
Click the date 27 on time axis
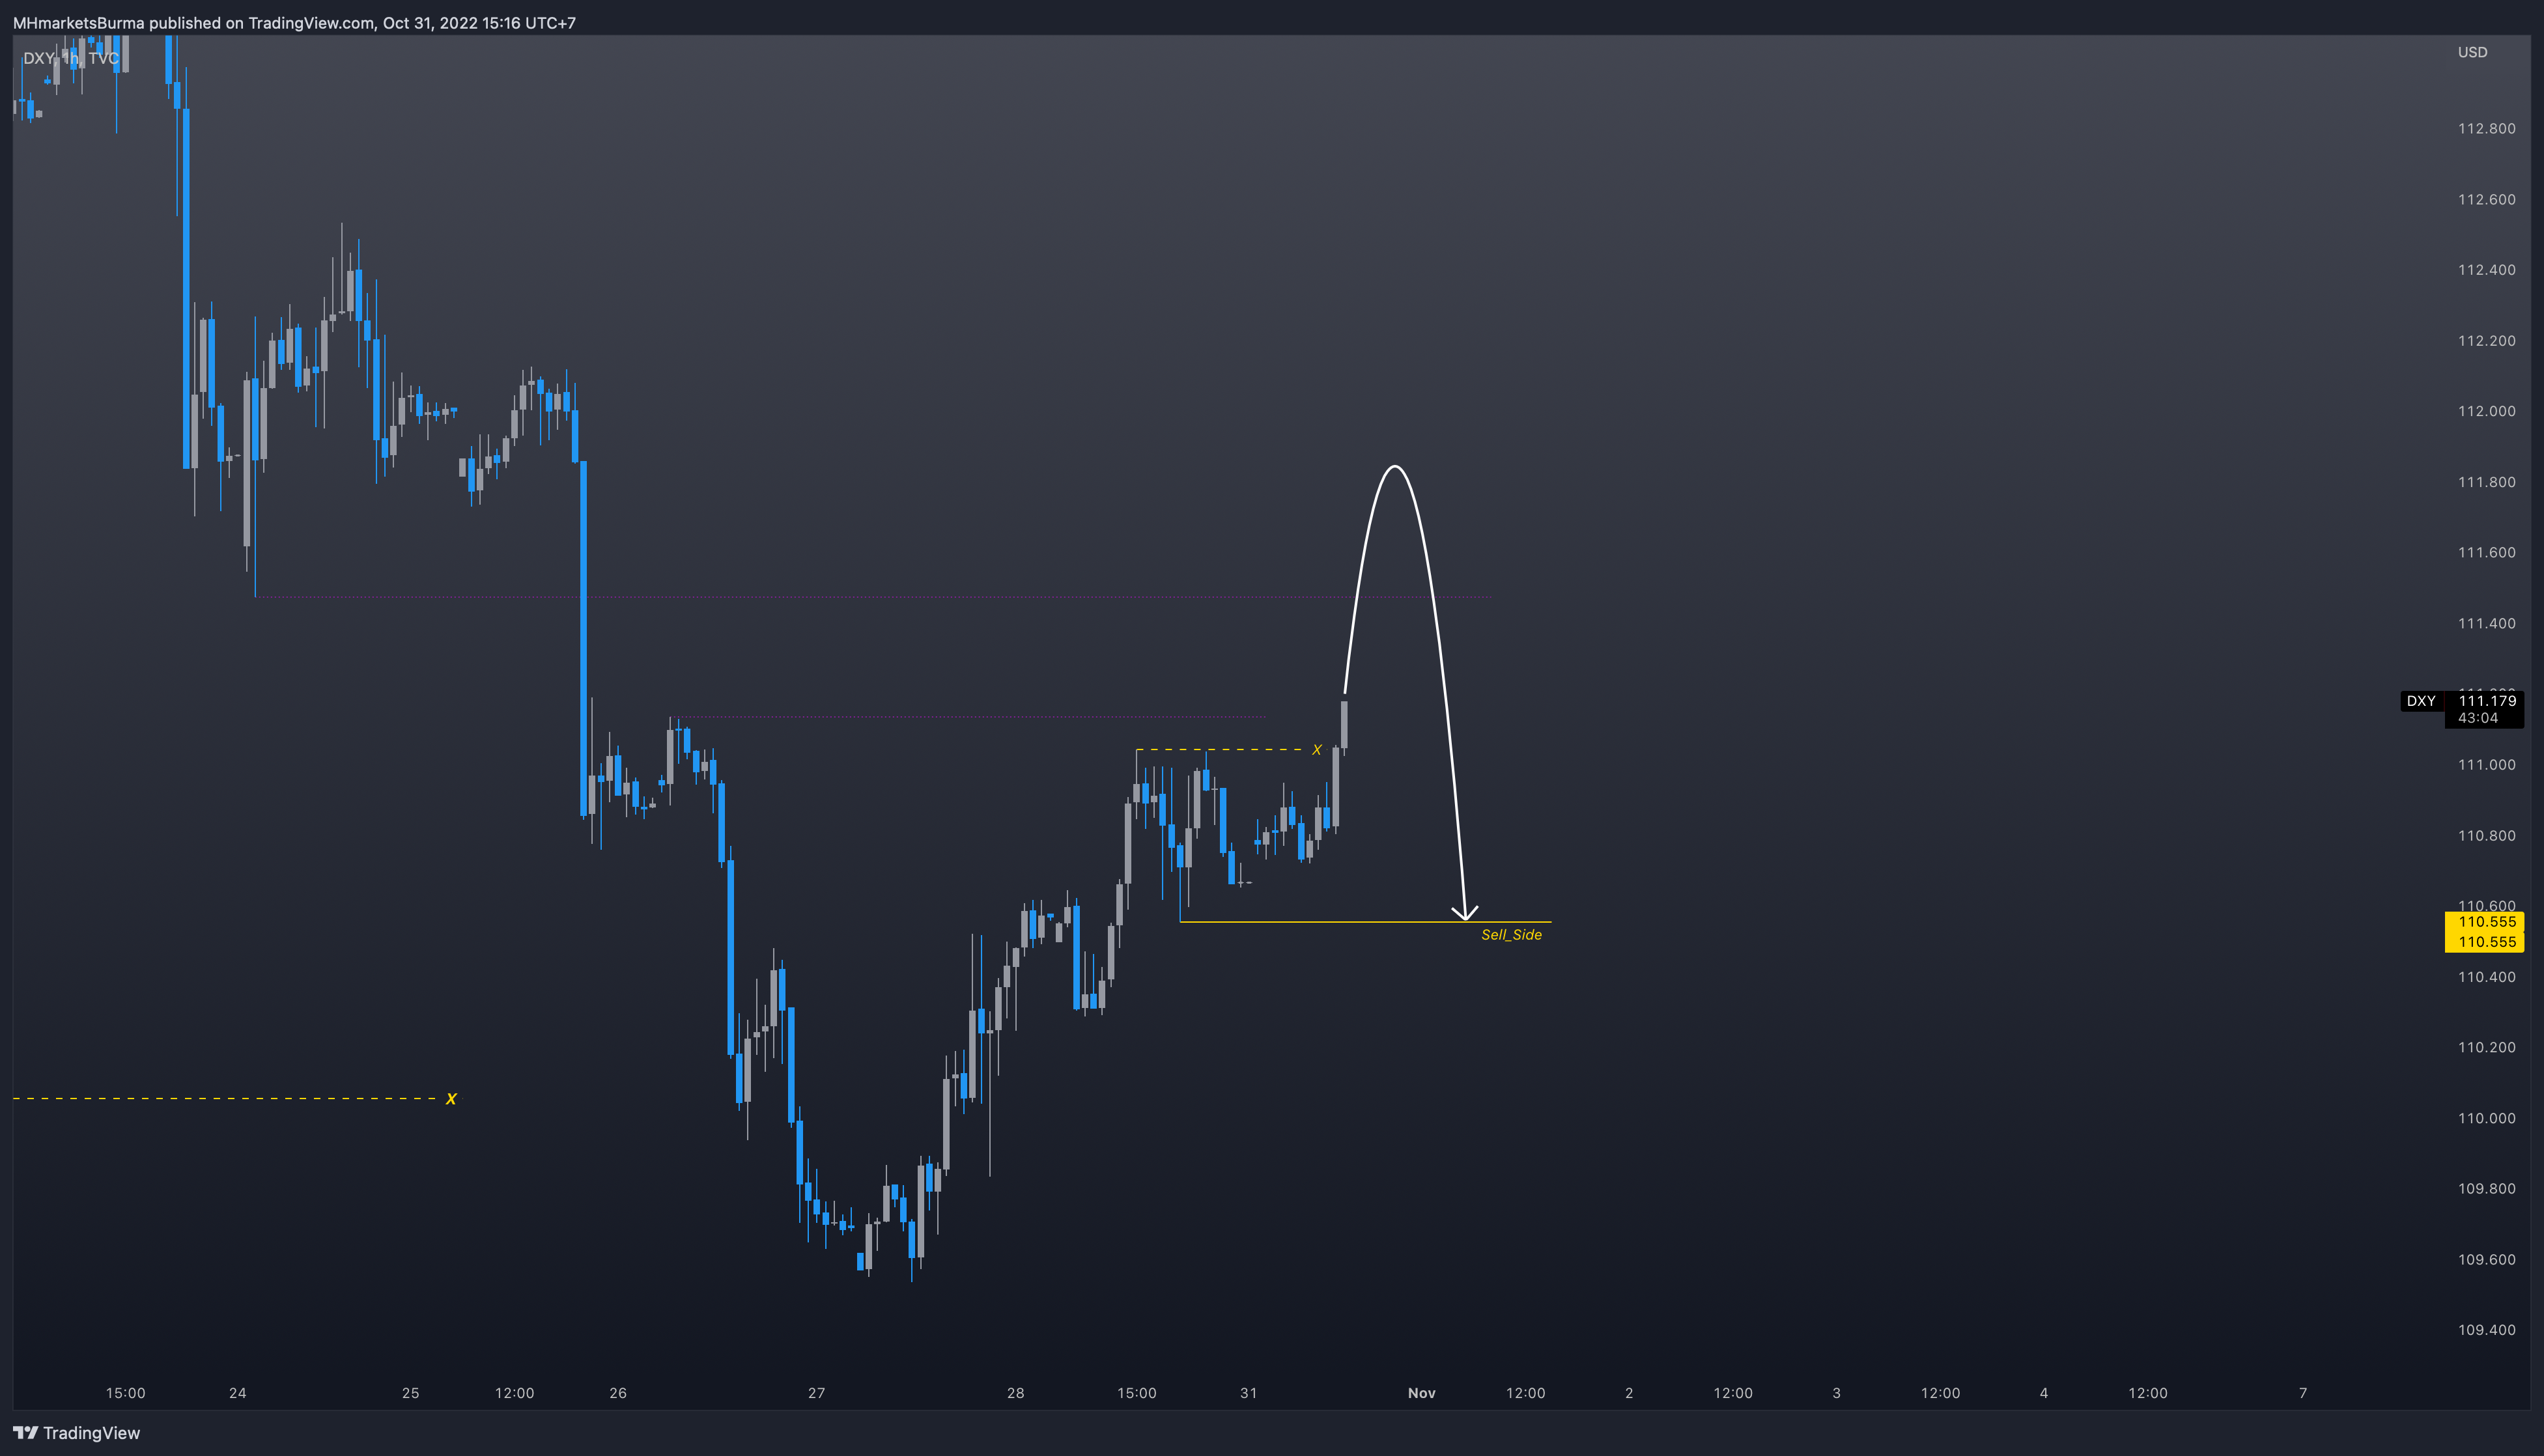816,1393
